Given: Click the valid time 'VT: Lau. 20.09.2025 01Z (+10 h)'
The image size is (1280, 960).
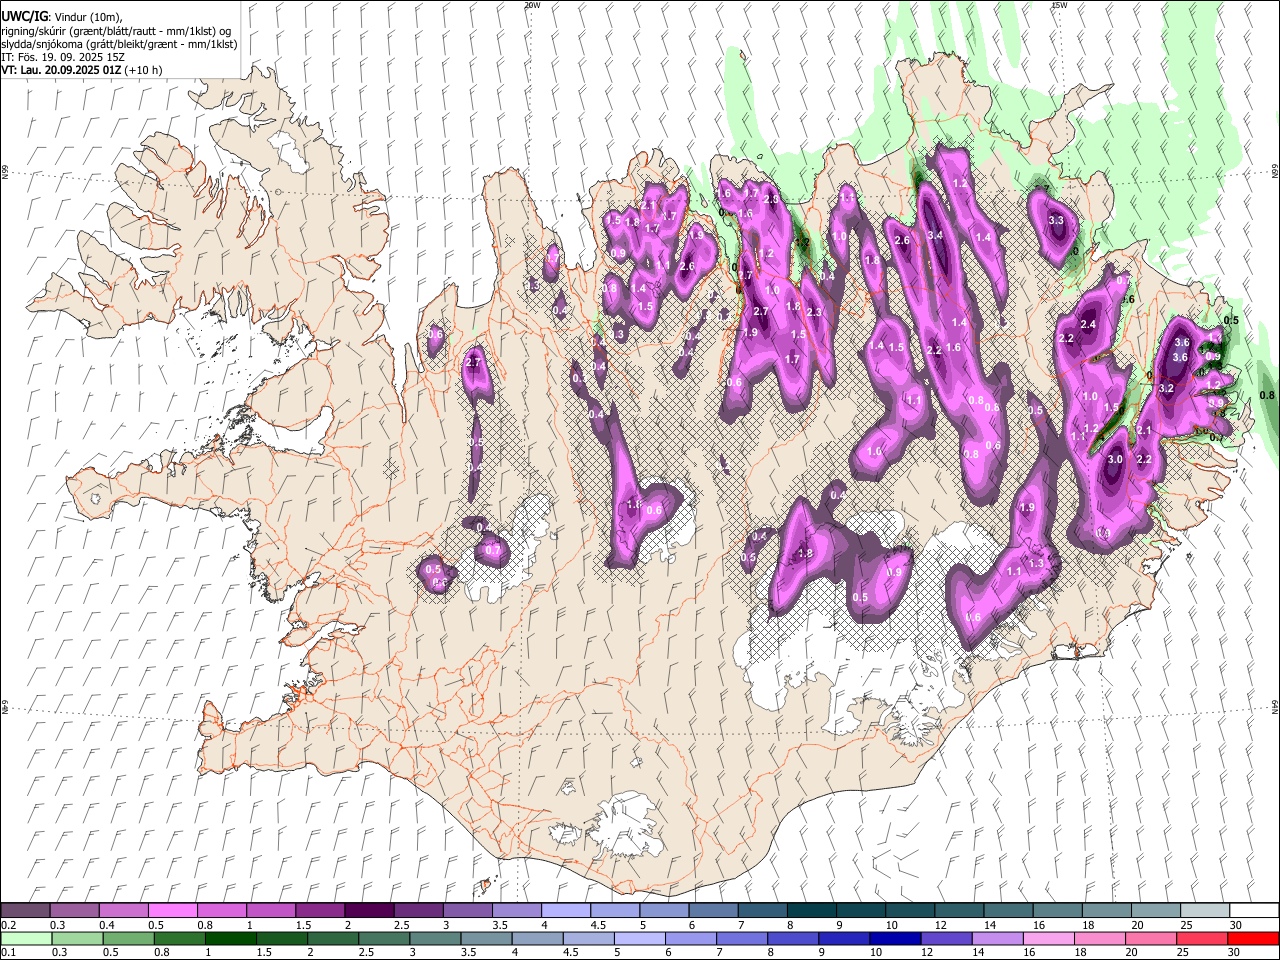Looking at the screenshot, I should coord(82,70).
